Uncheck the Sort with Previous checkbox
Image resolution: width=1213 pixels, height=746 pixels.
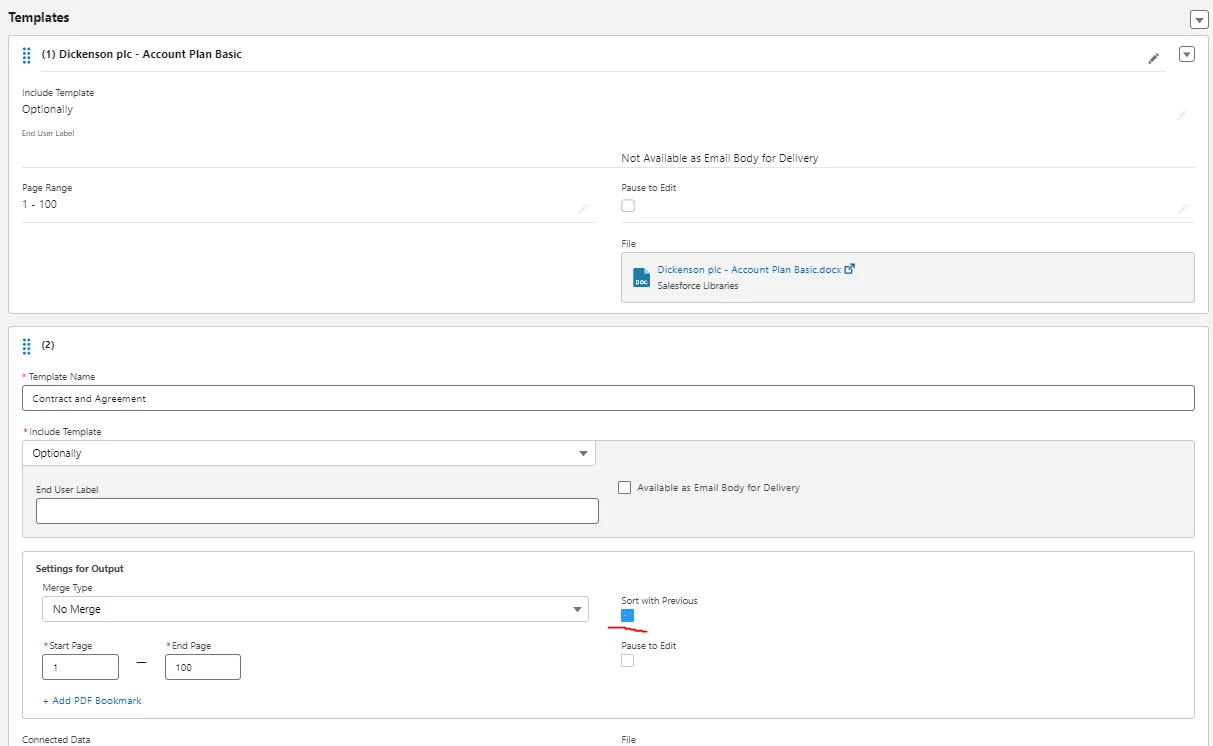click(627, 615)
